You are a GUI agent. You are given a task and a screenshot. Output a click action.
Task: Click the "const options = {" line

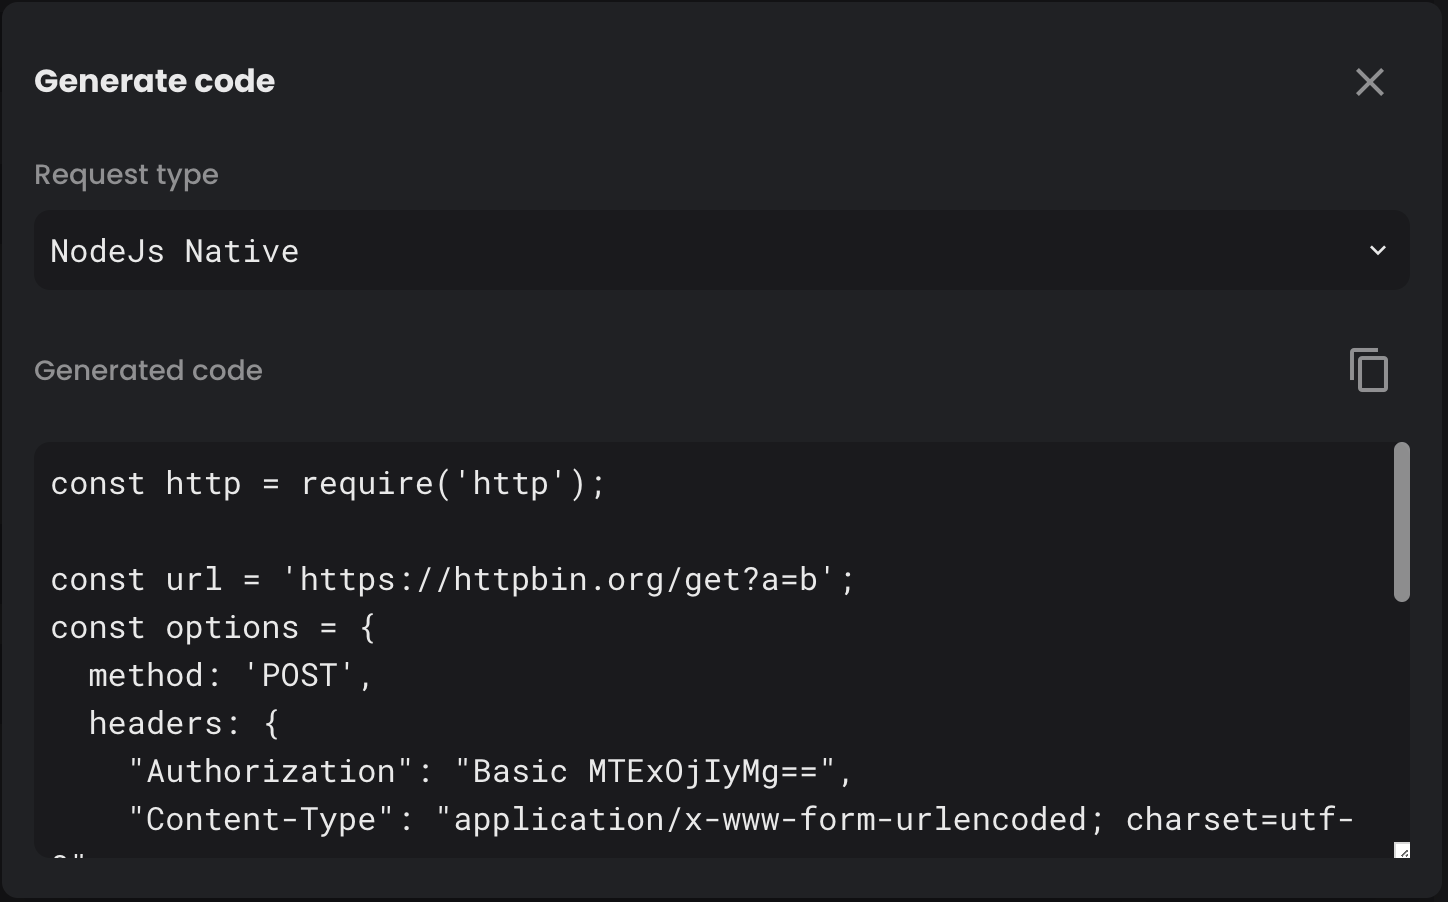(213, 628)
